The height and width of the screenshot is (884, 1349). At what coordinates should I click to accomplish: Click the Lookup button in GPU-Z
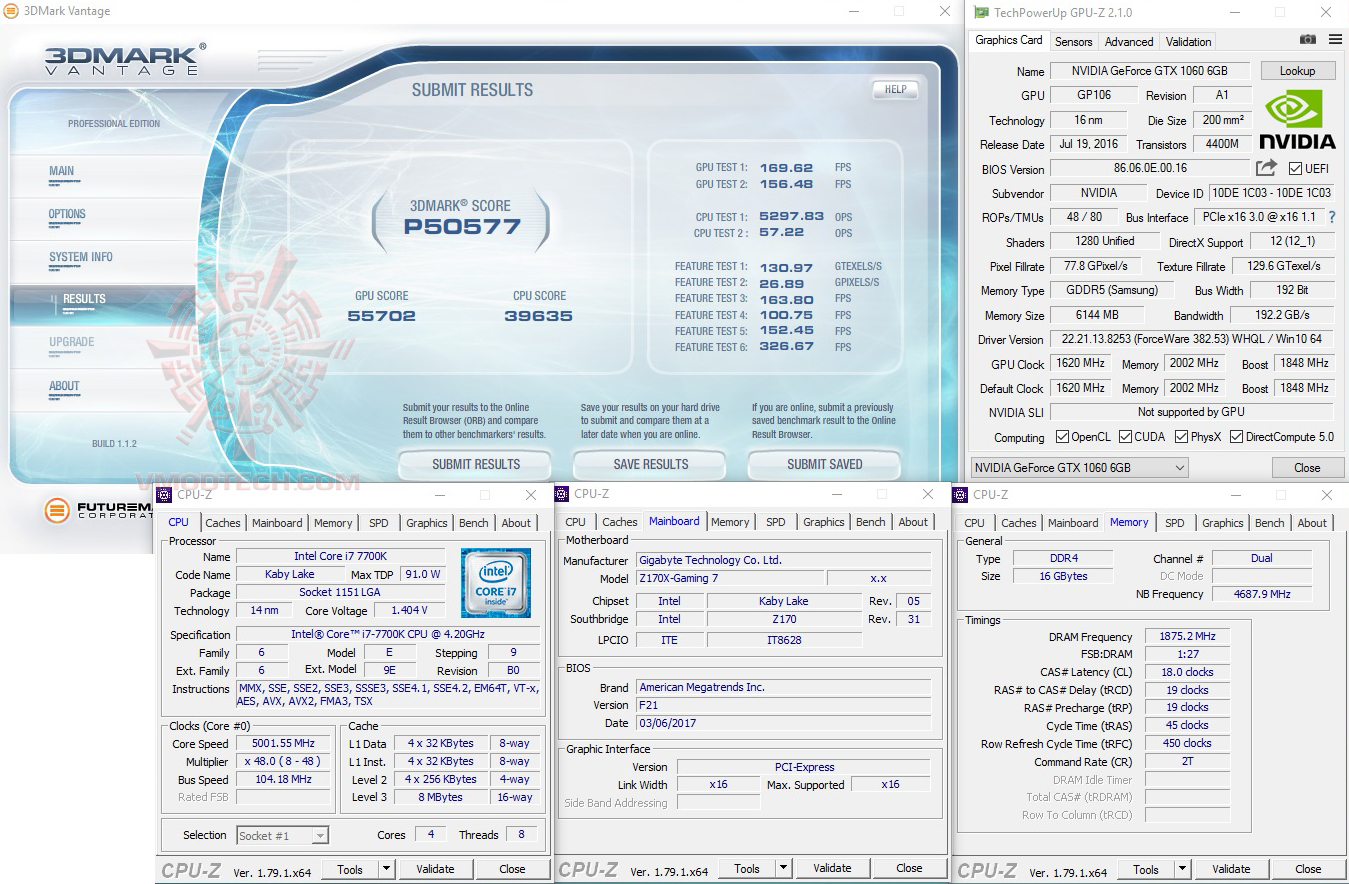tap(1297, 70)
